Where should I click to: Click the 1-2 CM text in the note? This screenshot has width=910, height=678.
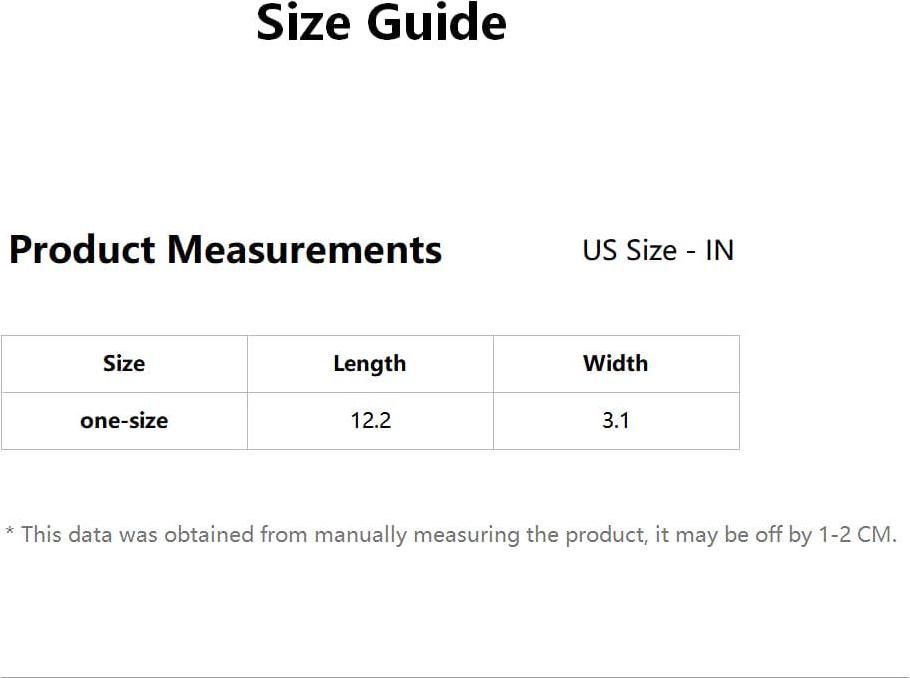click(x=858, y=534)
